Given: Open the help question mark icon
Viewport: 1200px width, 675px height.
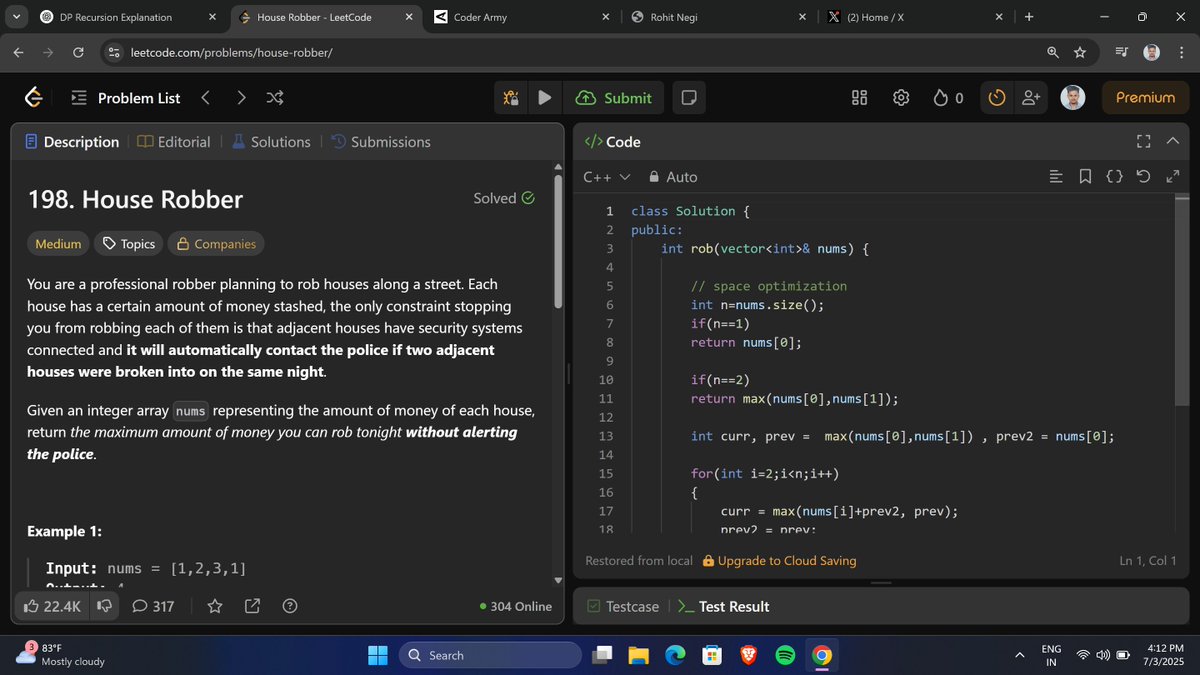Looking at the screenshot, I should 290,606.
